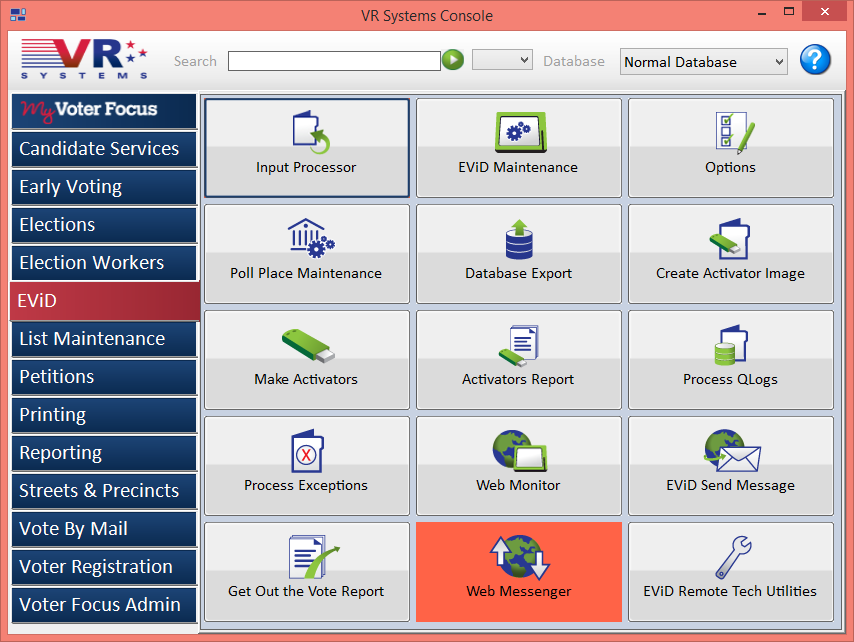Open the Process Exceptions icon

click(x=307, y=451)
